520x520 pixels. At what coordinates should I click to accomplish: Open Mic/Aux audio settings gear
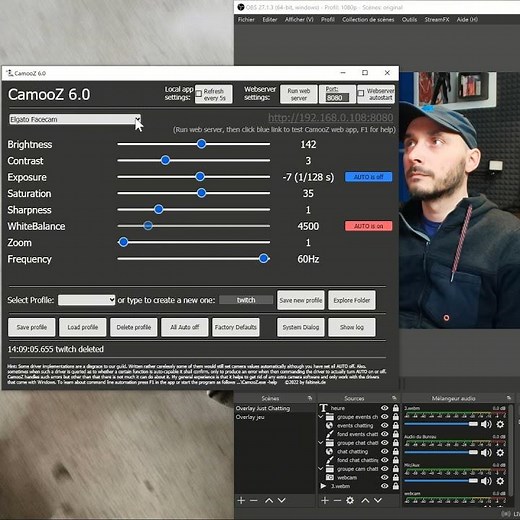coord(500,481)
